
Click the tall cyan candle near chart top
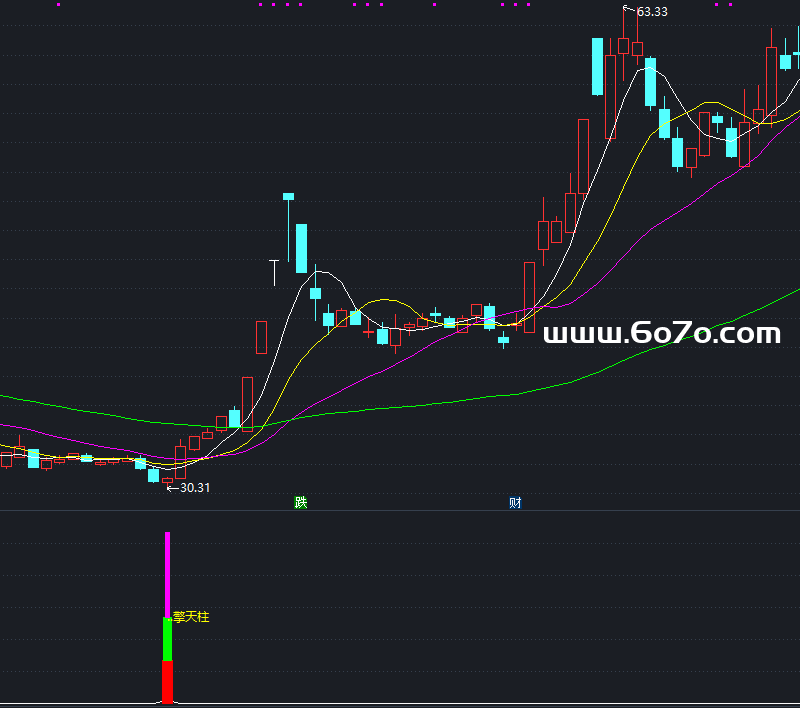pyautogui.click(x=597, y=66)
